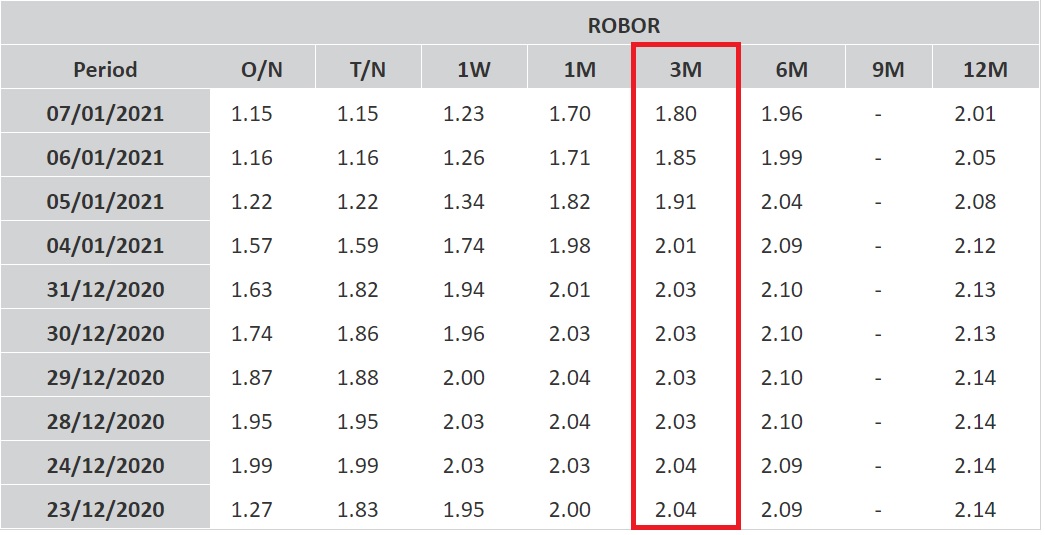
Task: Click the 1W value 2.00
Action: point(464,378)
